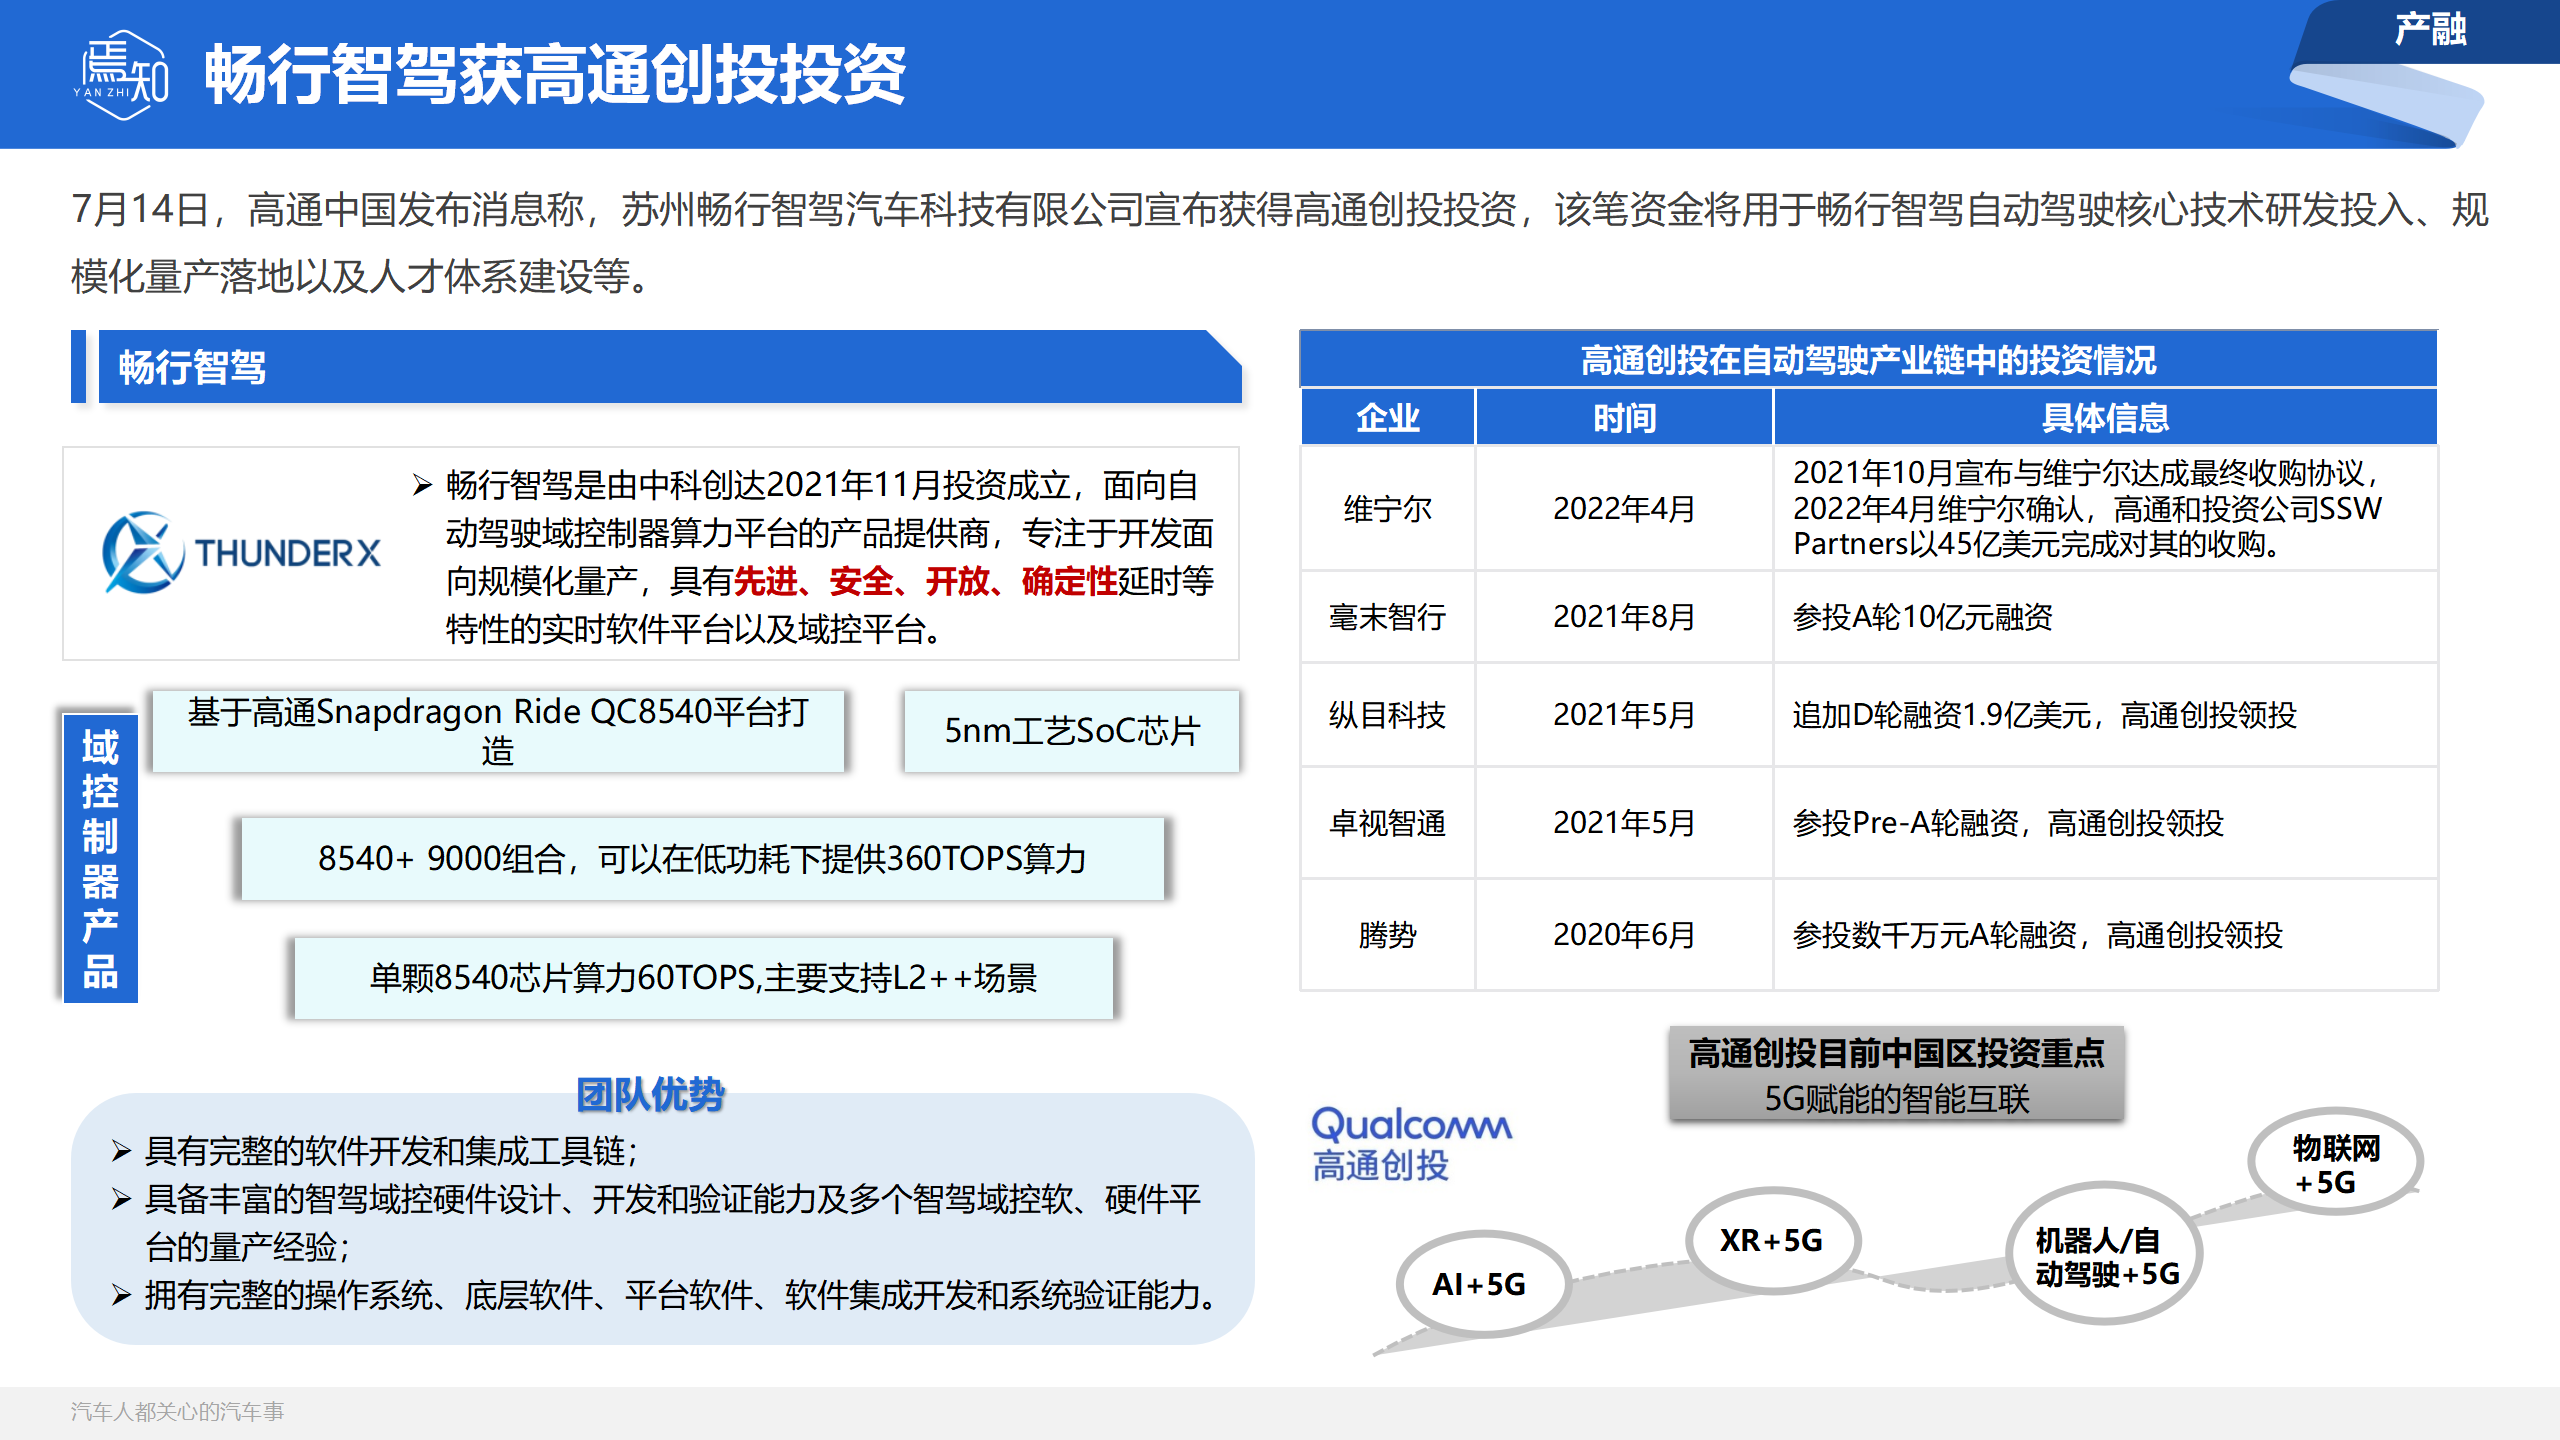Select the 8540+ 9000组合 360TOPS box
The width and height of the screenshot is (2560, 1440).
[703, 859]
